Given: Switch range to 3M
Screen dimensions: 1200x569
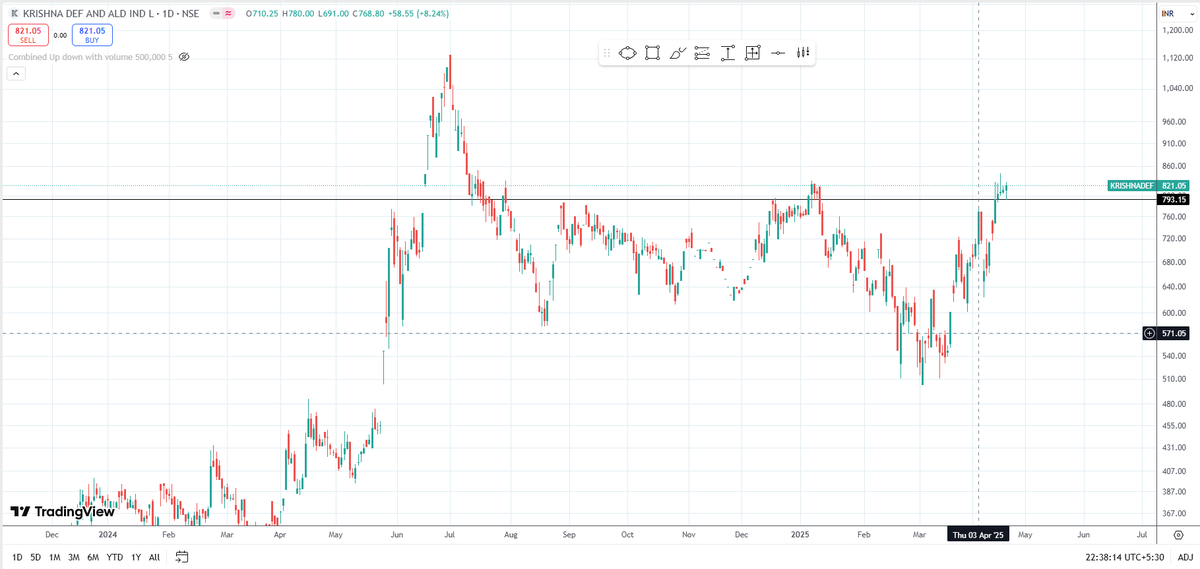Looking at the screenshot, I should point(74,557).
